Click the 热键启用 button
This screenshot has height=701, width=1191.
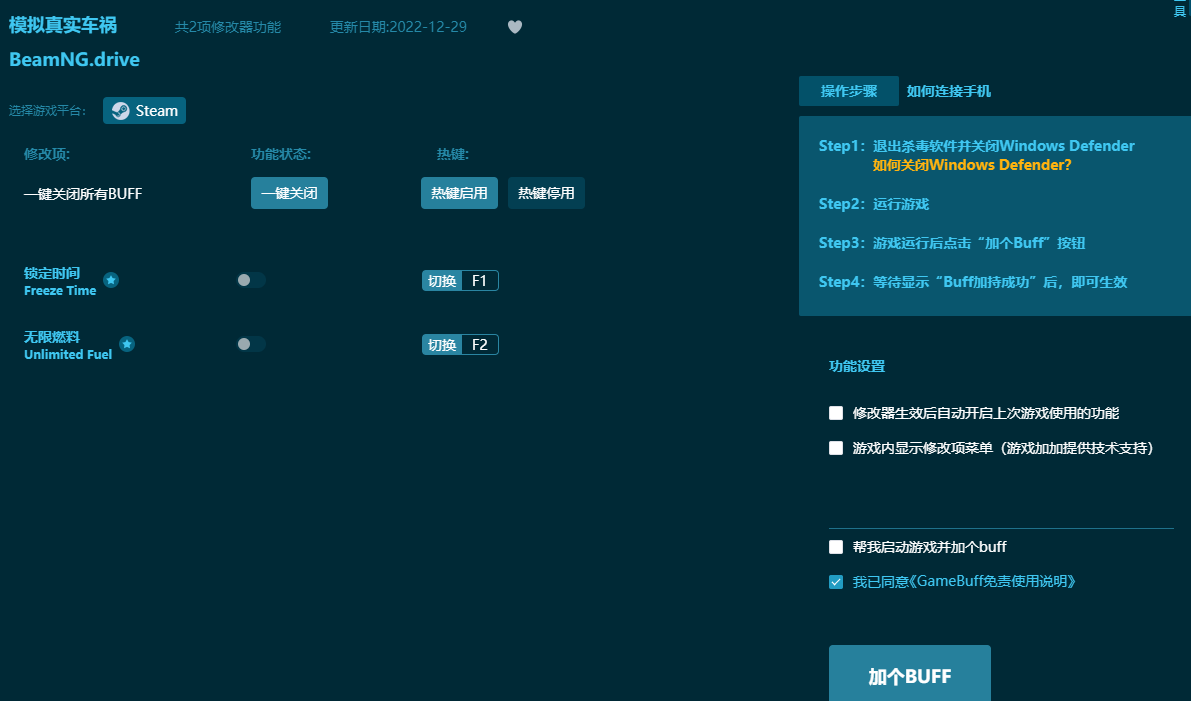coord(460,193)
